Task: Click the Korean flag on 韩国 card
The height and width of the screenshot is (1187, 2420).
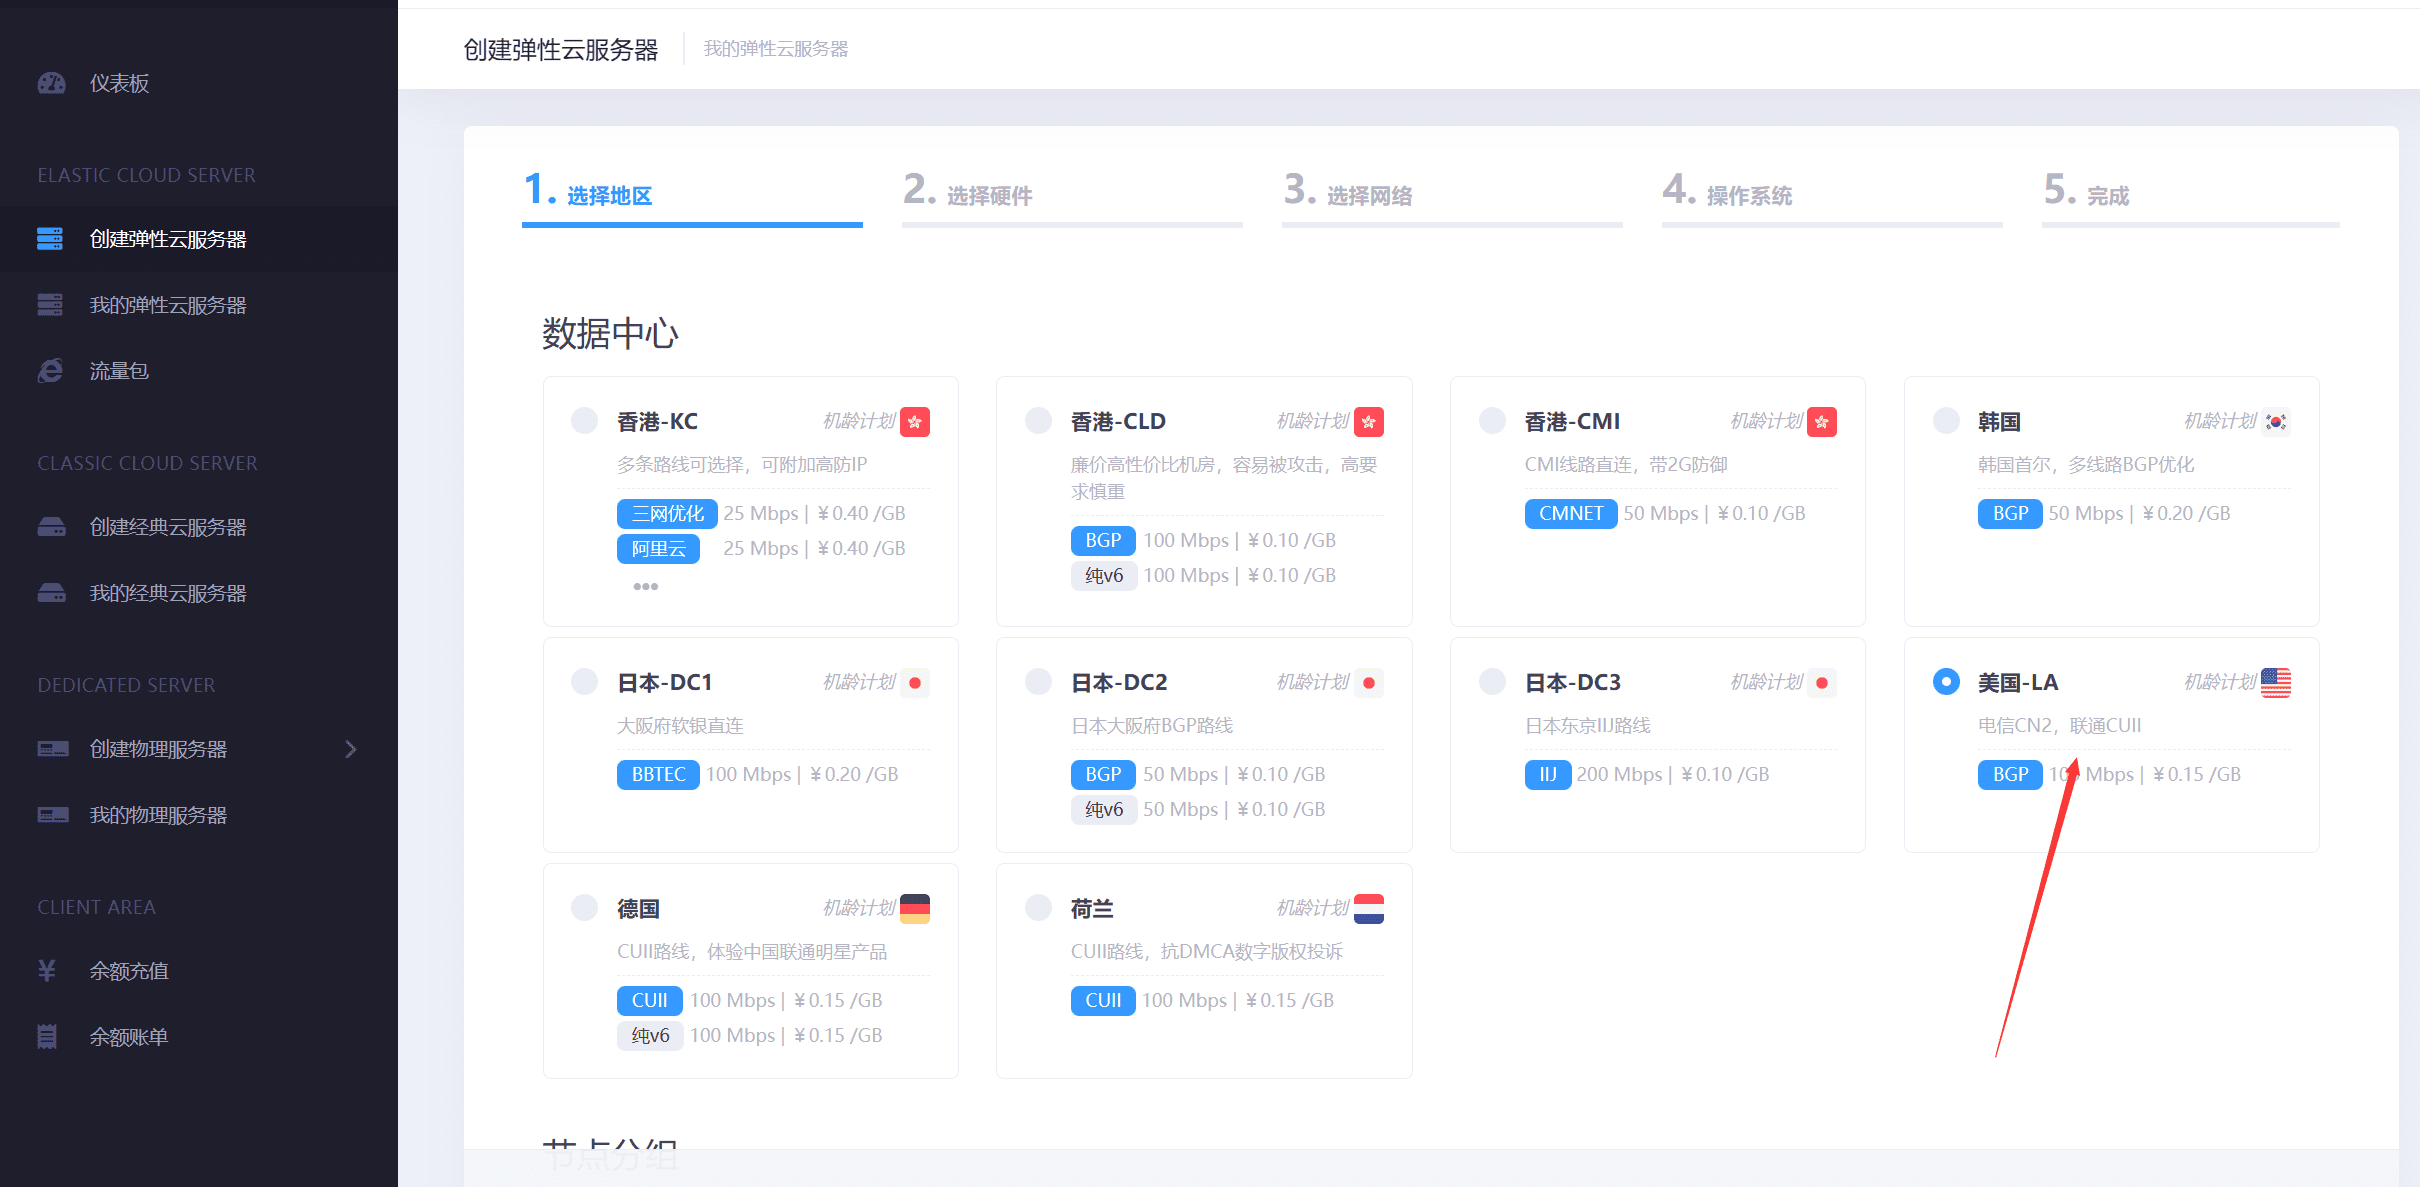Action: [x=2276, y=422]
